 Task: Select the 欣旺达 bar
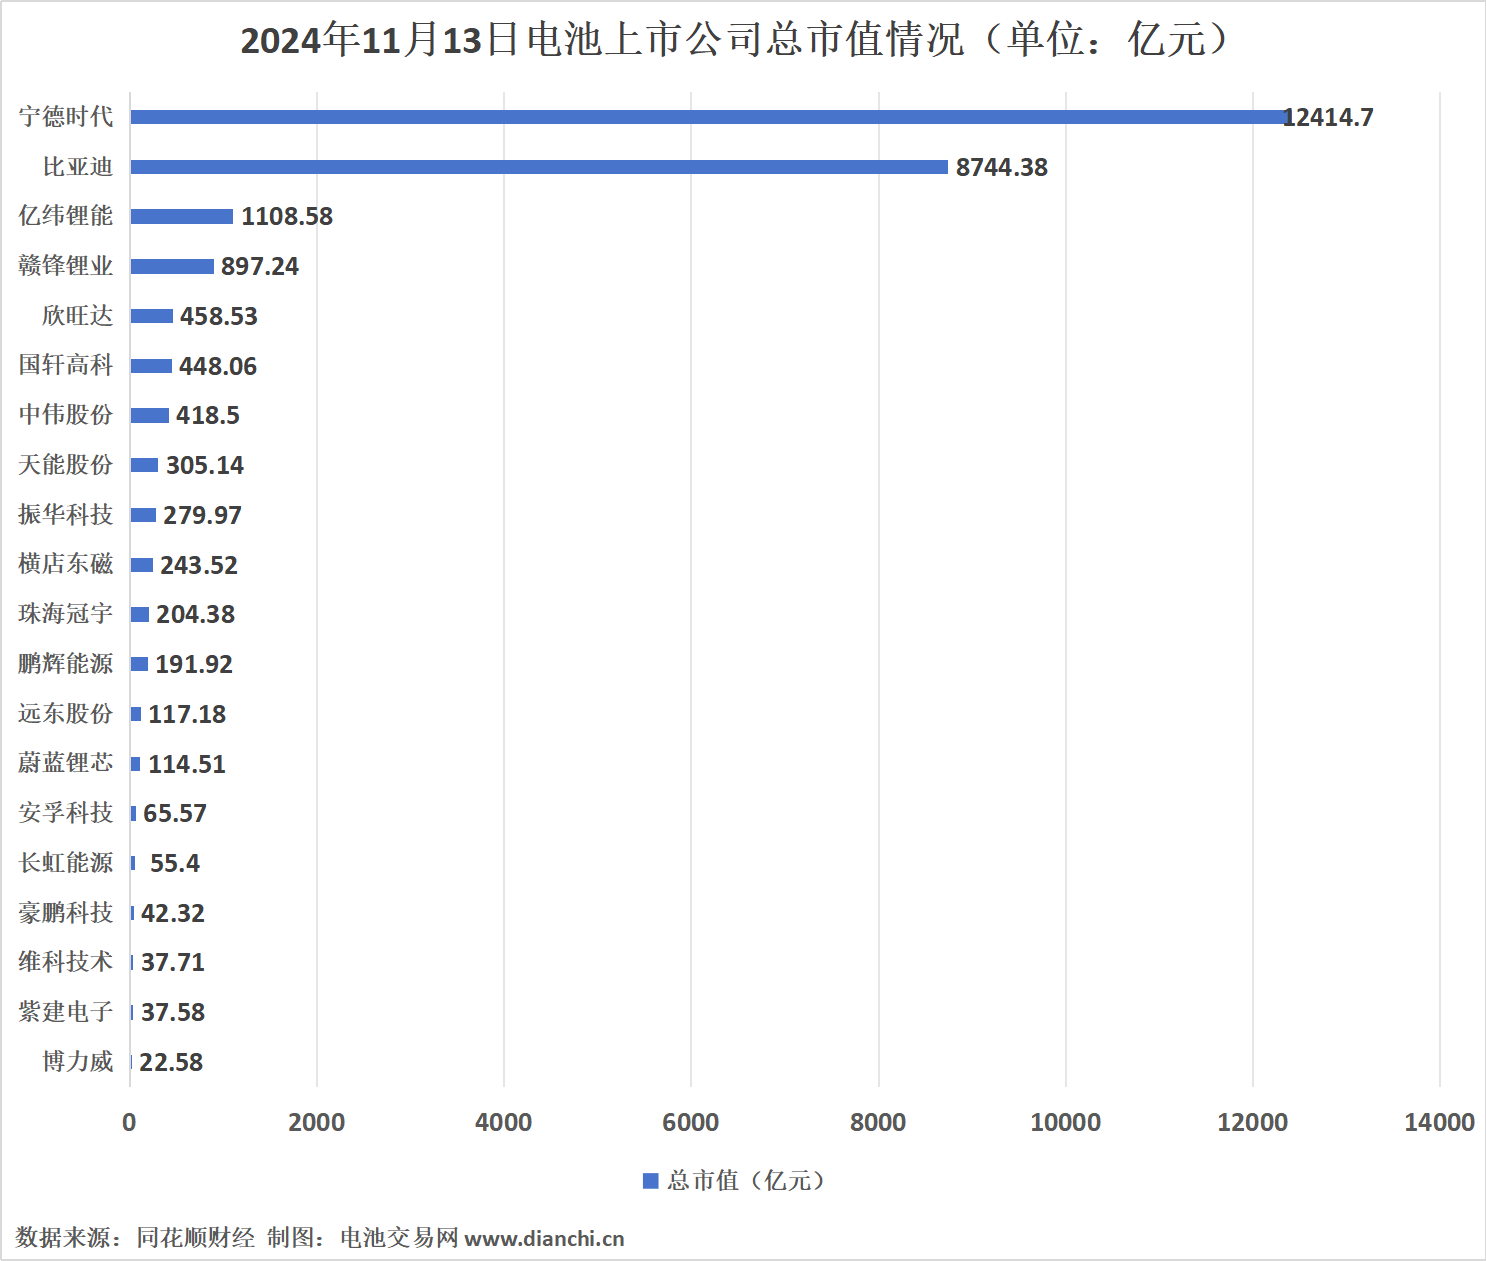click(151, 316)
